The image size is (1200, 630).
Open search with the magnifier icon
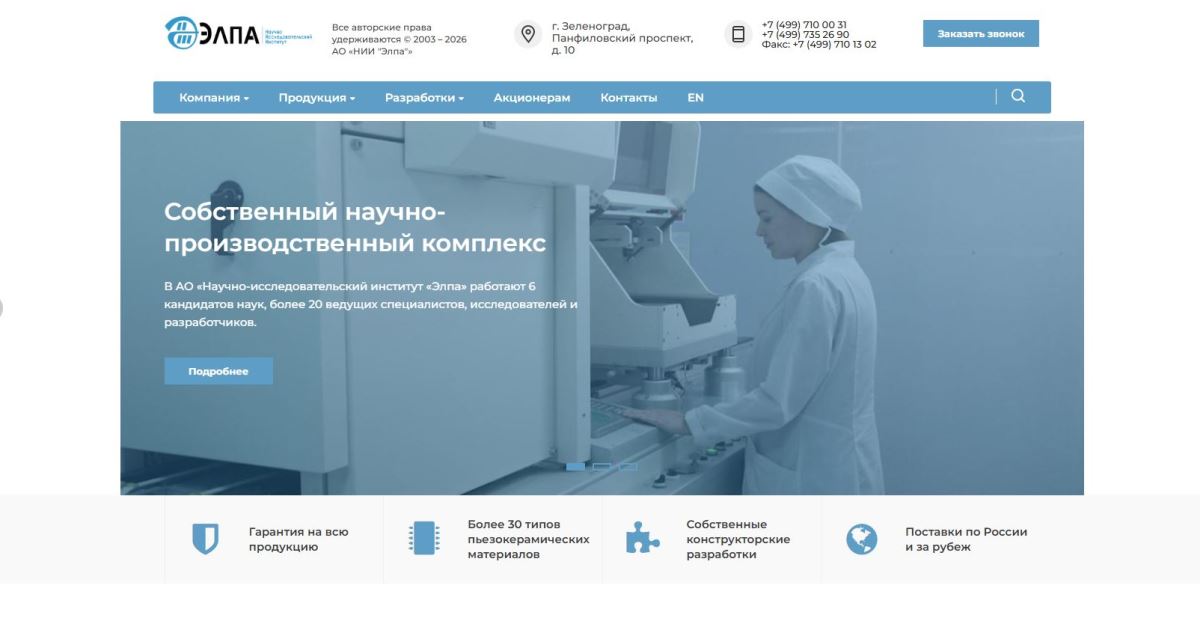click(1018, 96)
